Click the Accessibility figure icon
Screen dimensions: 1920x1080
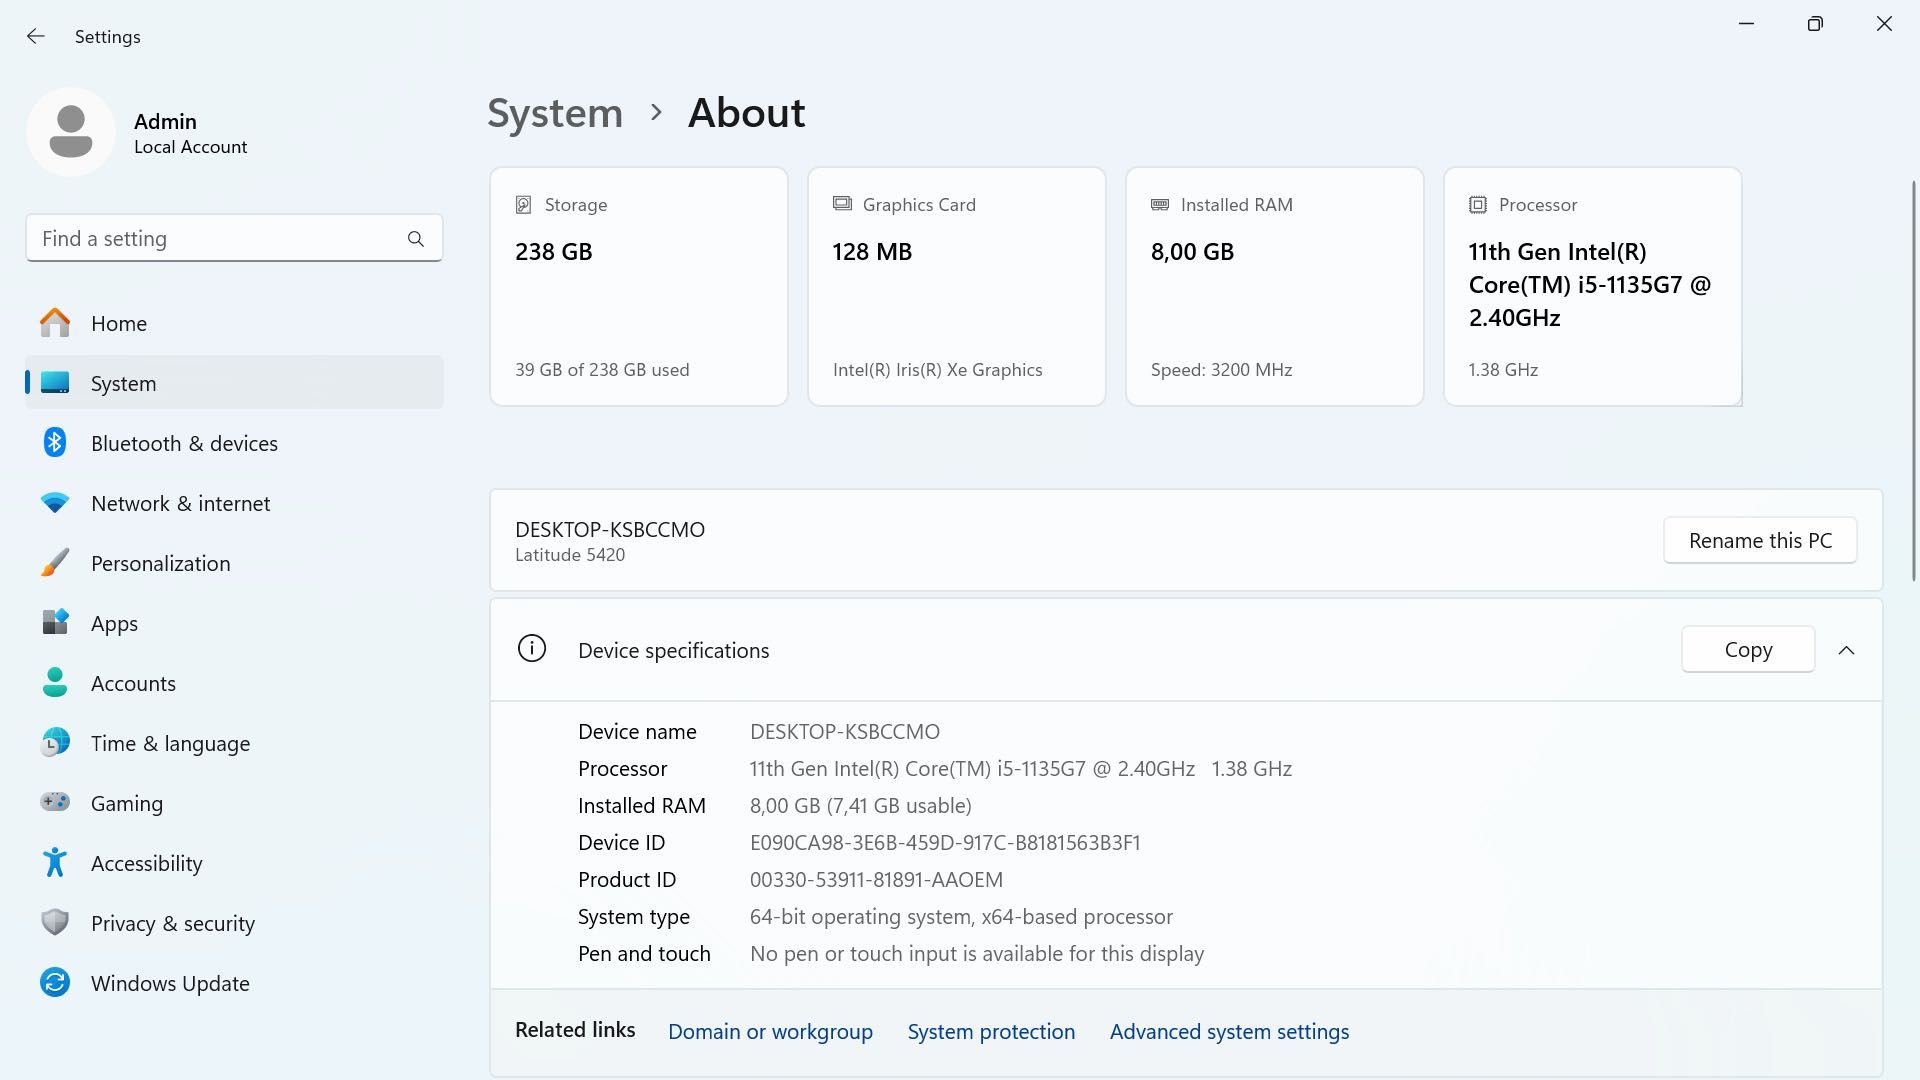[55, 862]
